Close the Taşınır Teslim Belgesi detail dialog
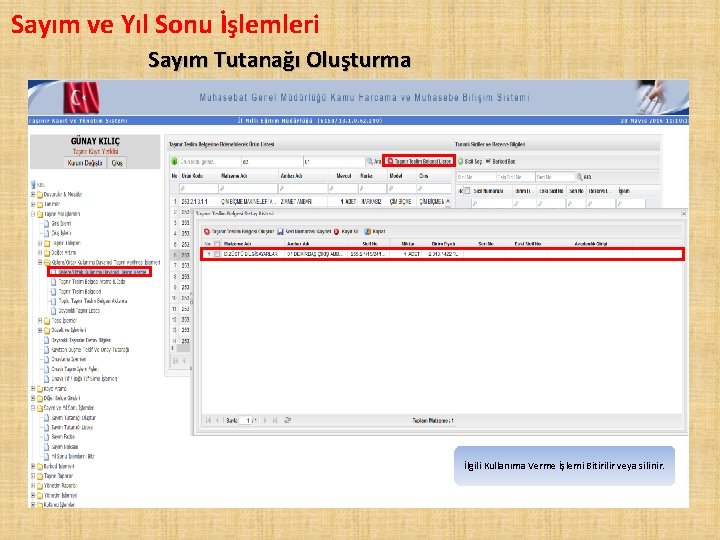Image resolution: width=720 pixels, height=540 pixels. pyautogui.click(x=683, y=214)
